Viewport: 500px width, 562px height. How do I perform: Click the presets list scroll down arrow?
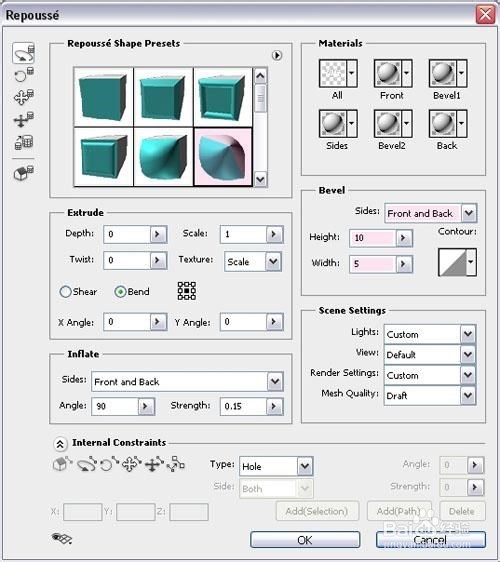260,178
